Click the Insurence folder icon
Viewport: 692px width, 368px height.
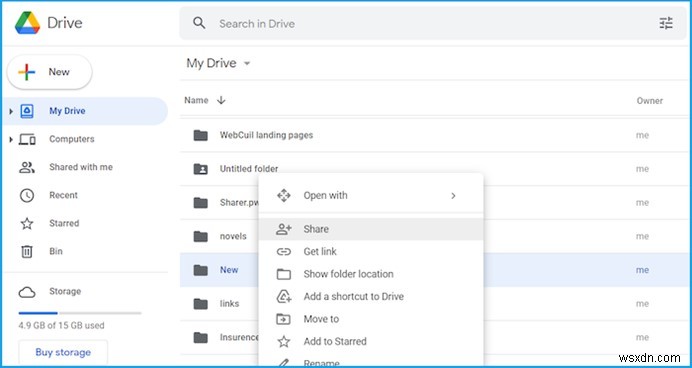[200, 338]
